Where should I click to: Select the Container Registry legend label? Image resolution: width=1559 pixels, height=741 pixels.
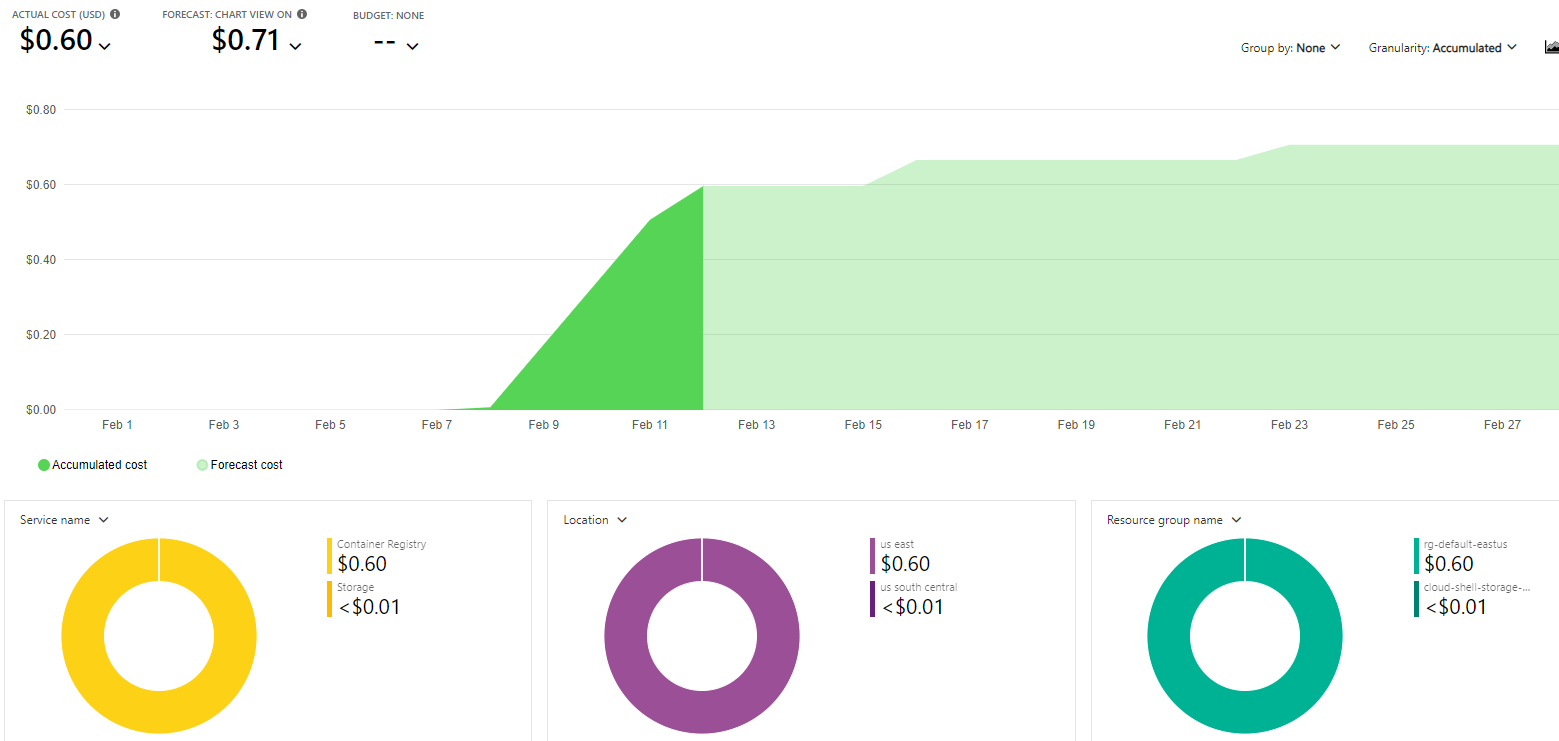pos(381,545)
